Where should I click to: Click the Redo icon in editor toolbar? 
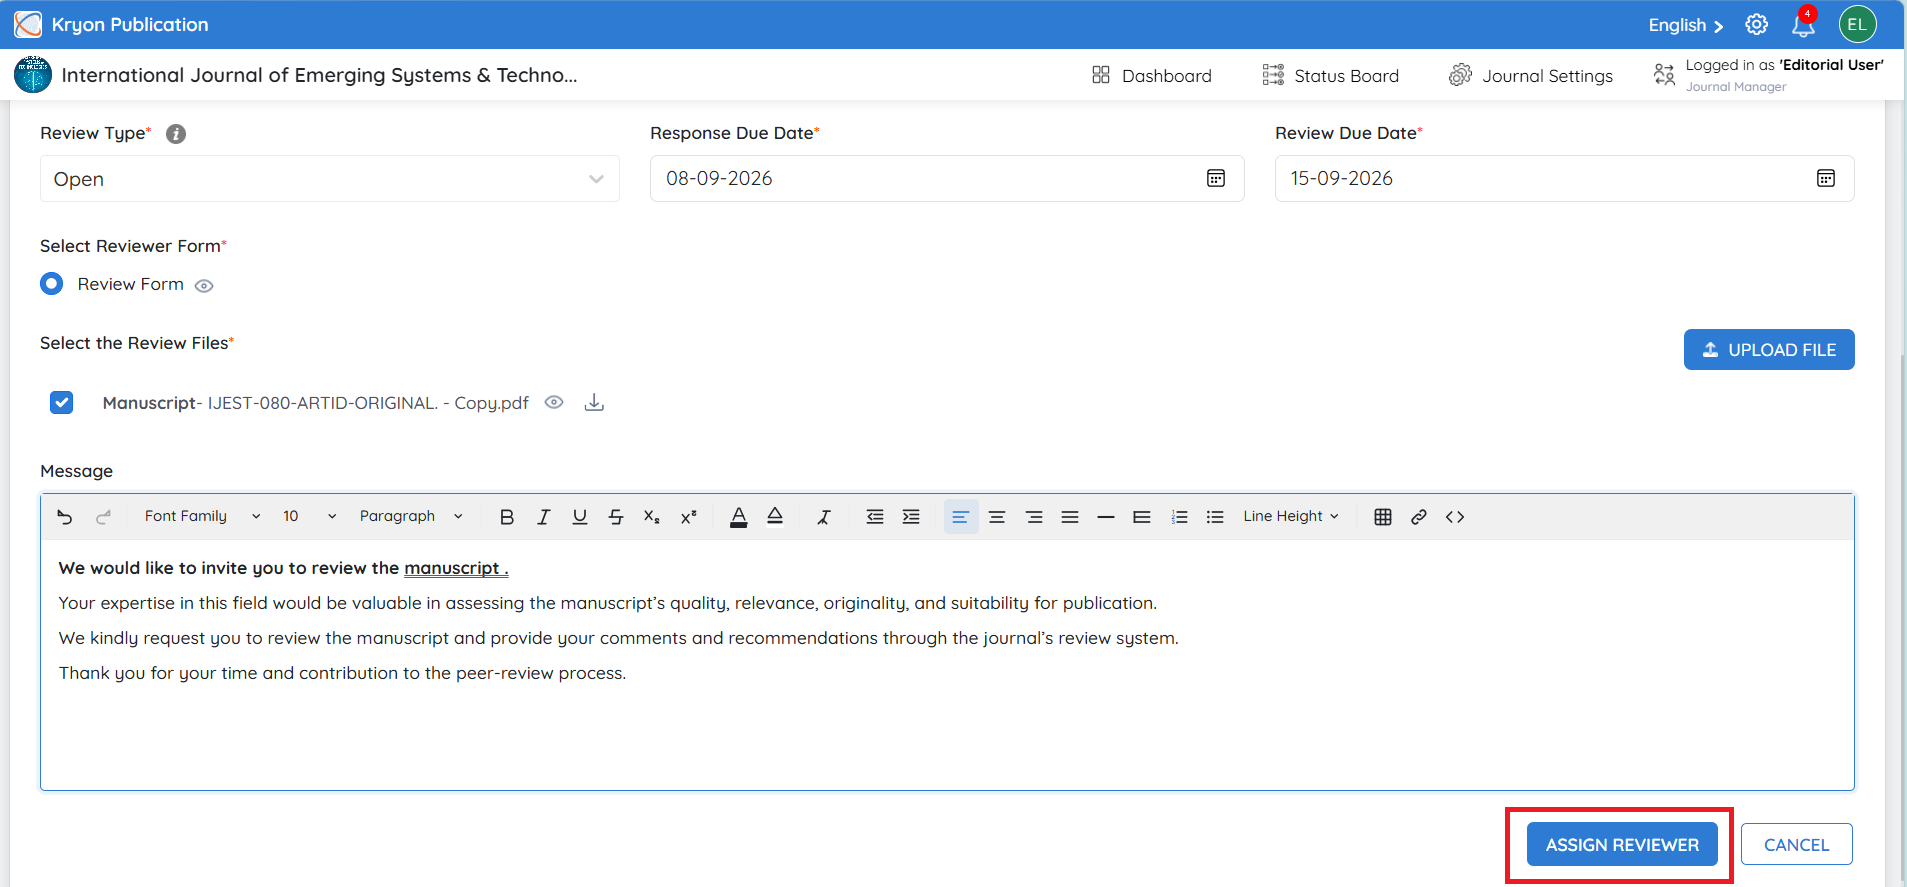pyautogui.click(x=103, y=517)
